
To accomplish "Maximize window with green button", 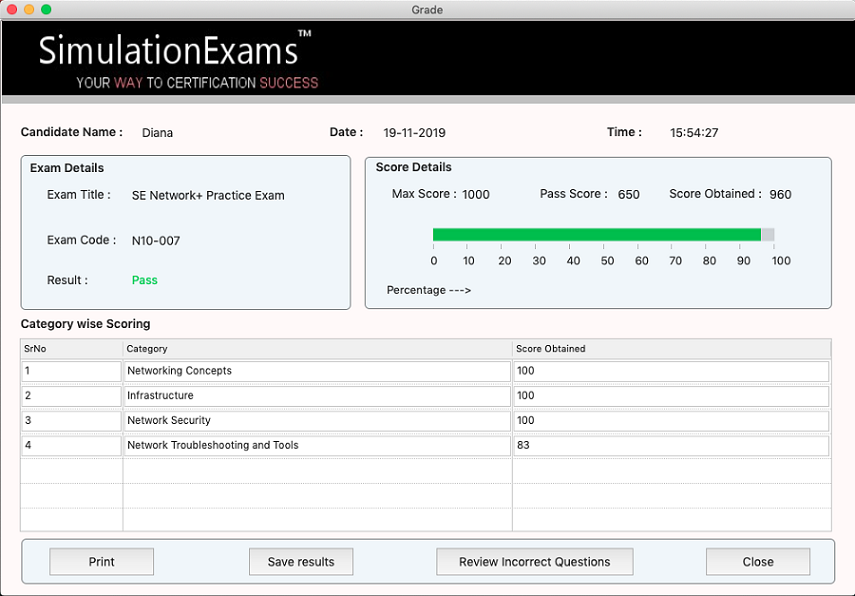I will coord(46,9).
